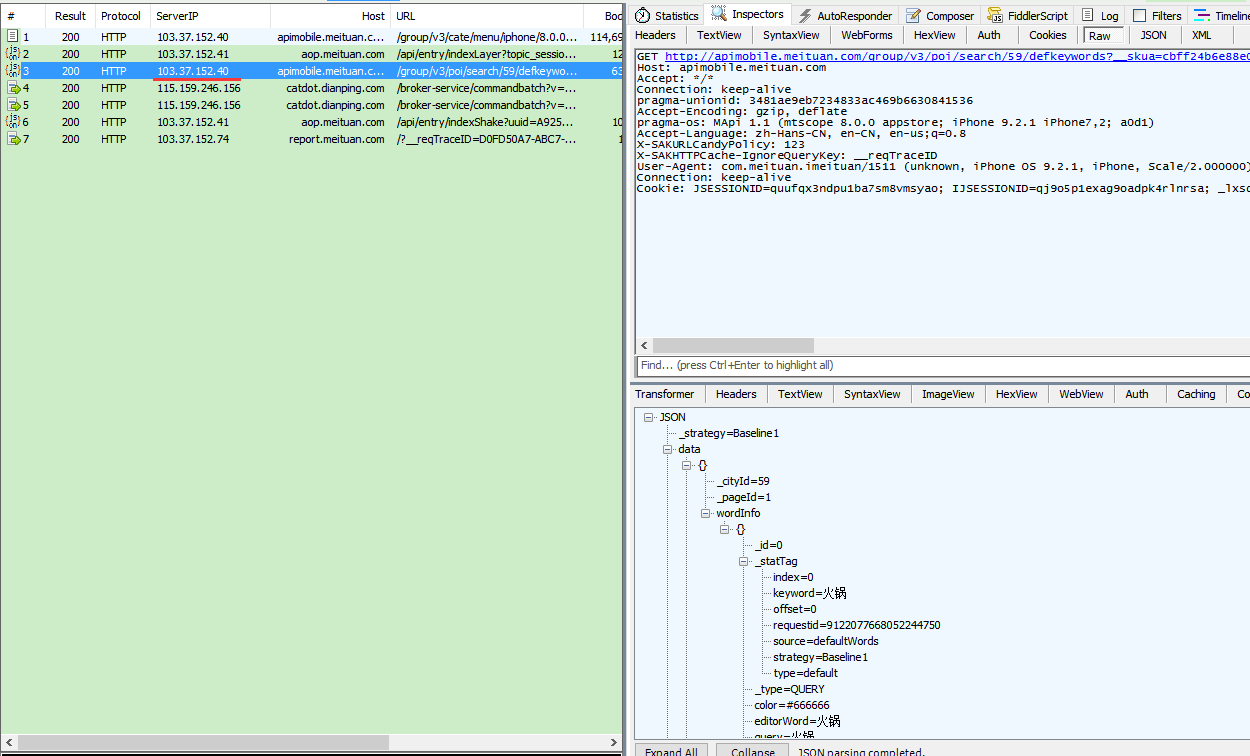The width and height of the screenshot is (1250, 756).
Task: Click ServerIP 103.37.152.40 in session 1
Action: 192,37
